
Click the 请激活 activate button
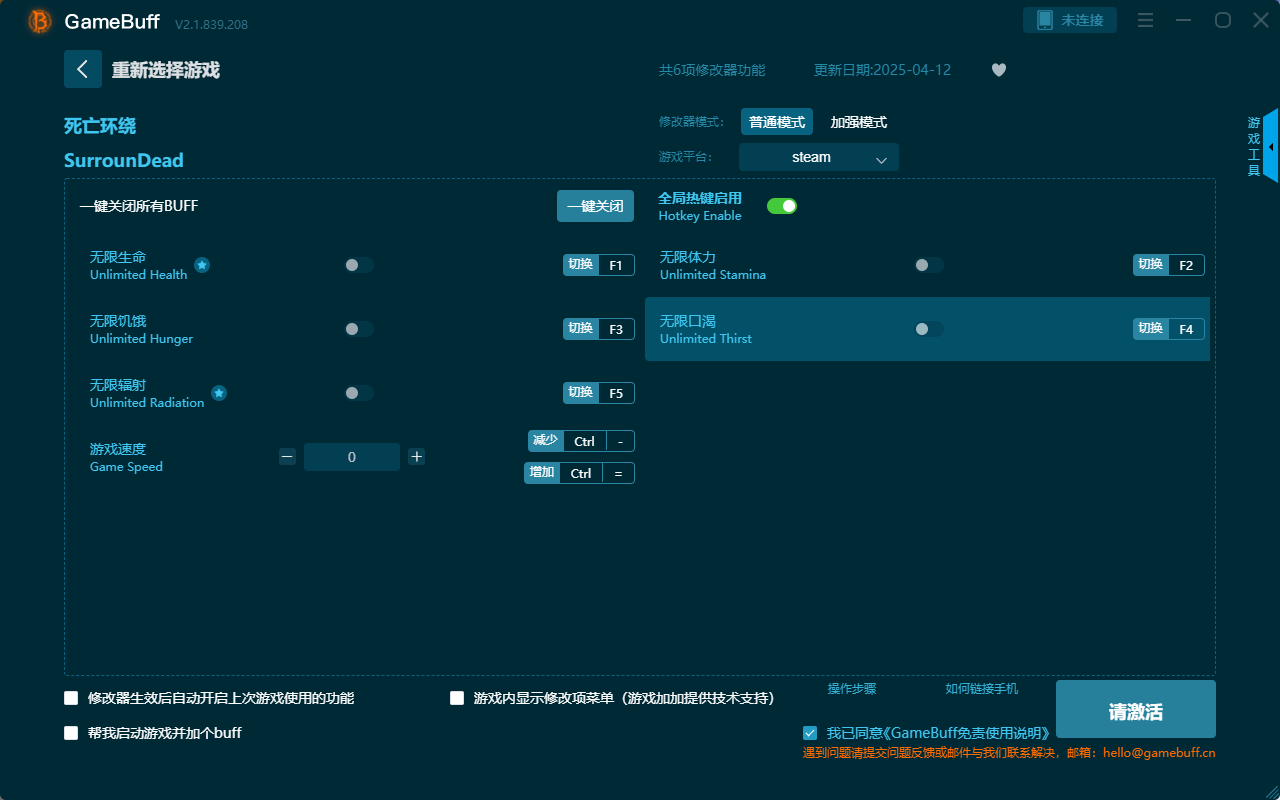(1136, 709)
